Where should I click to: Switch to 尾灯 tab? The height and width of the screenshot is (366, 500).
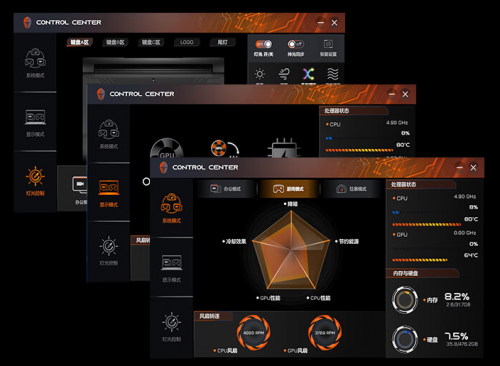(222, 42)
